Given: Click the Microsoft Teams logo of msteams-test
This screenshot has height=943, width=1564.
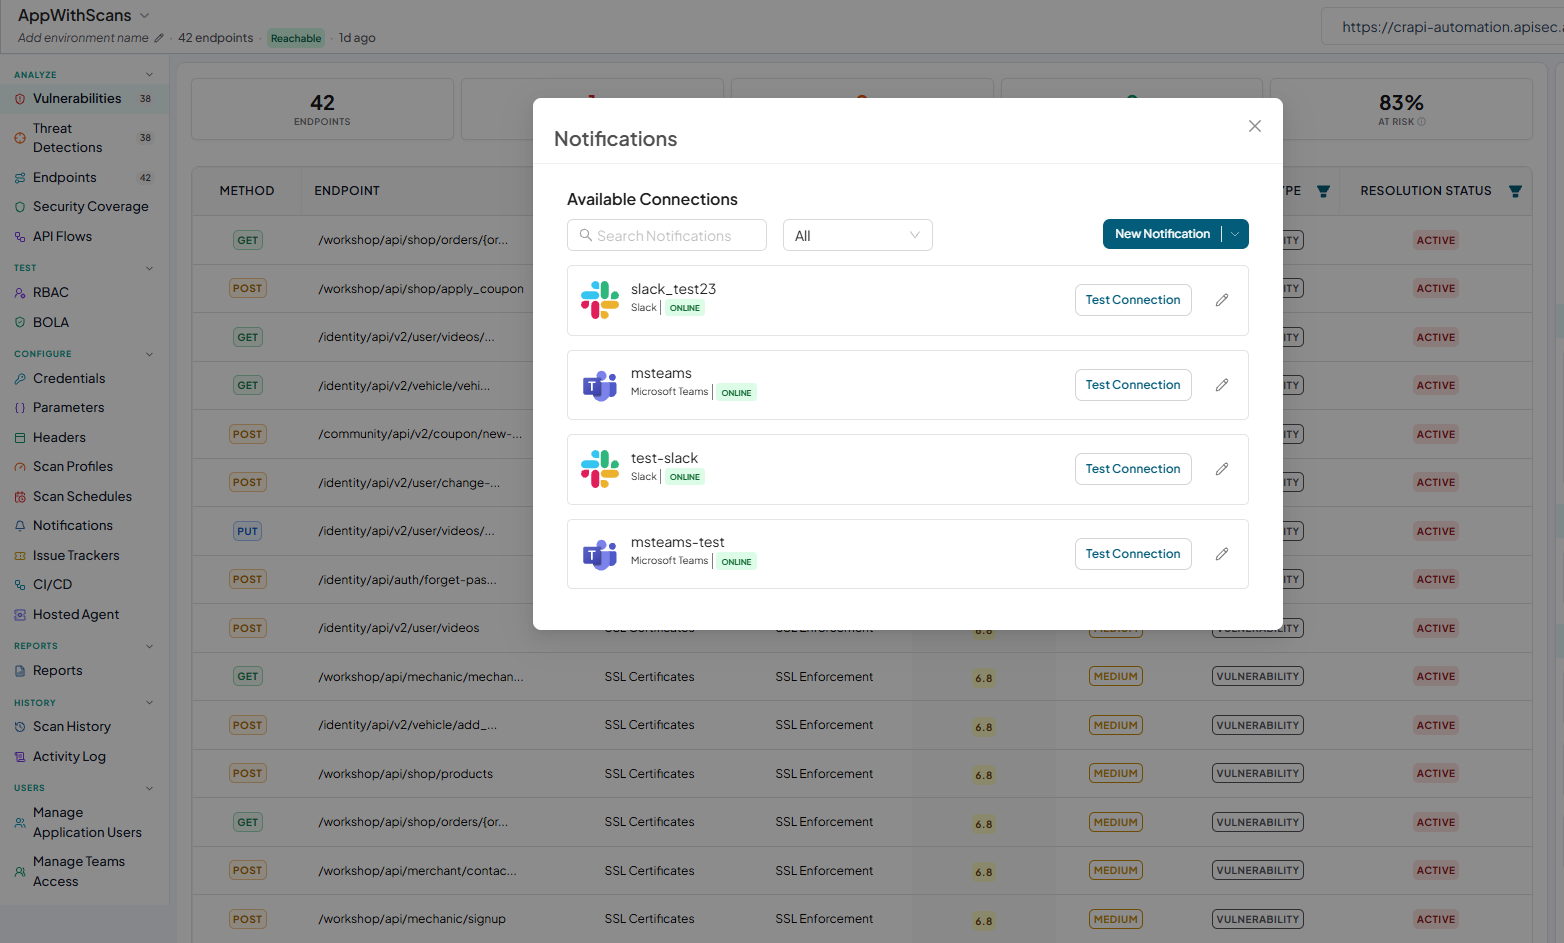Looking at the screenshot, I should point(600,554).
